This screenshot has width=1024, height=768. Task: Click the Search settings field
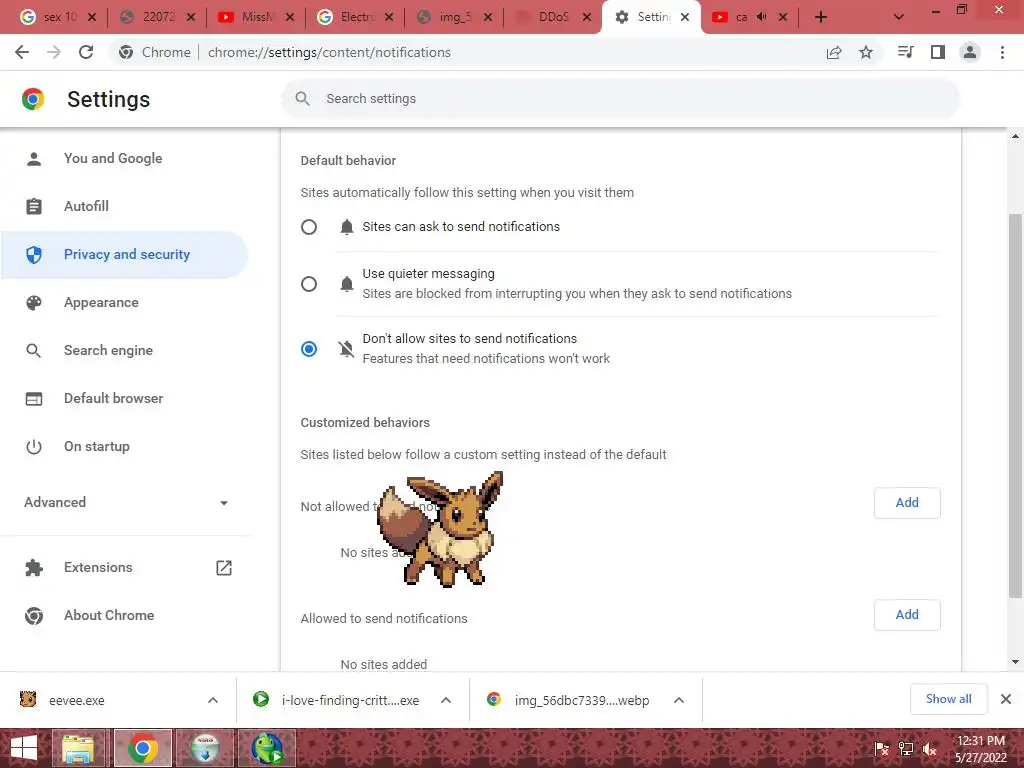[x=620, y=99]
